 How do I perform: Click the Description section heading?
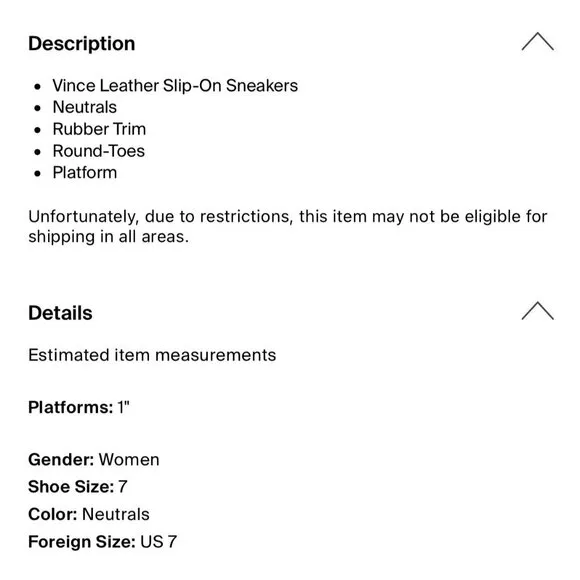pyautogui.click(x=82, y=44)
